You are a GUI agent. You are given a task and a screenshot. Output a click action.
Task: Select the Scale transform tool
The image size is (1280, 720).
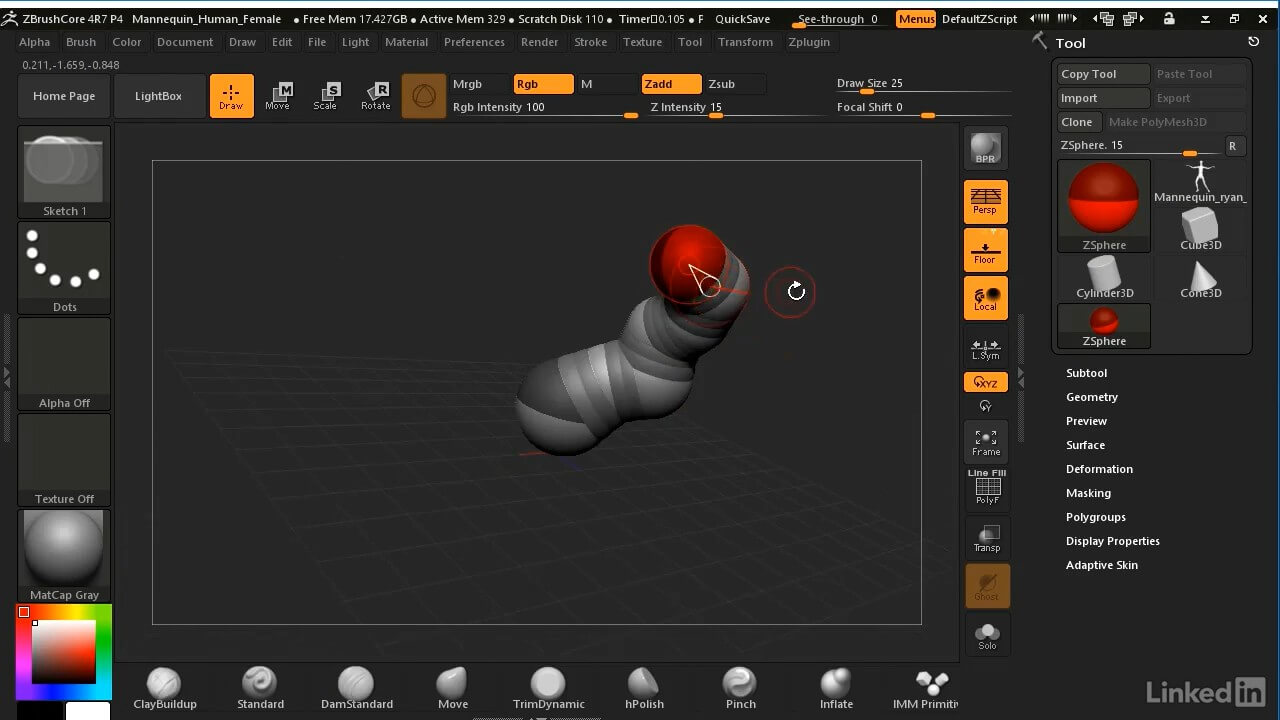pos(326,96)
